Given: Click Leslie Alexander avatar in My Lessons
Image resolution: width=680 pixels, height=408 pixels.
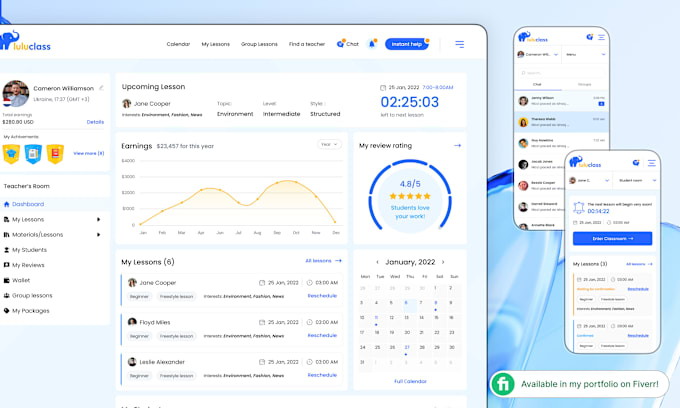Looking at the screenshot, I should 132,362.
